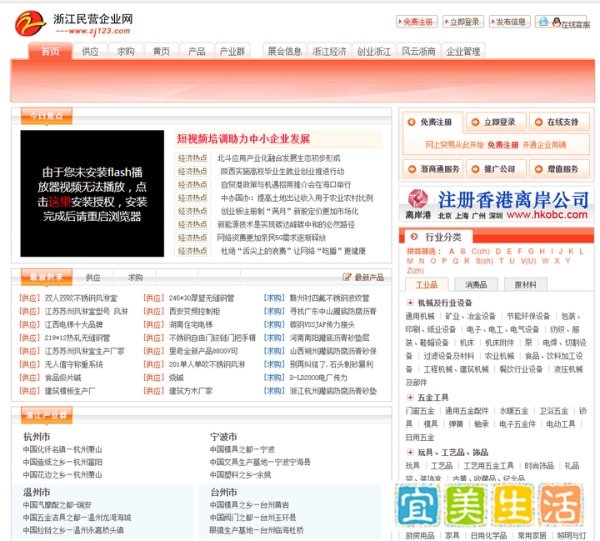The image size is (600, 541).
Task: Click the blue 宜 tile in floating ad
Action: [417, 505]
